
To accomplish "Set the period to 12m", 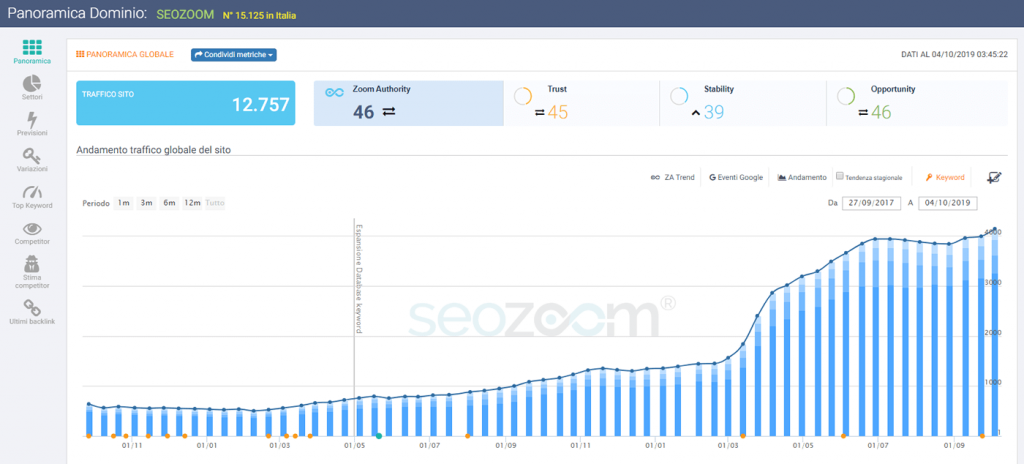I will pyautogui.click(x=192, y=203).
